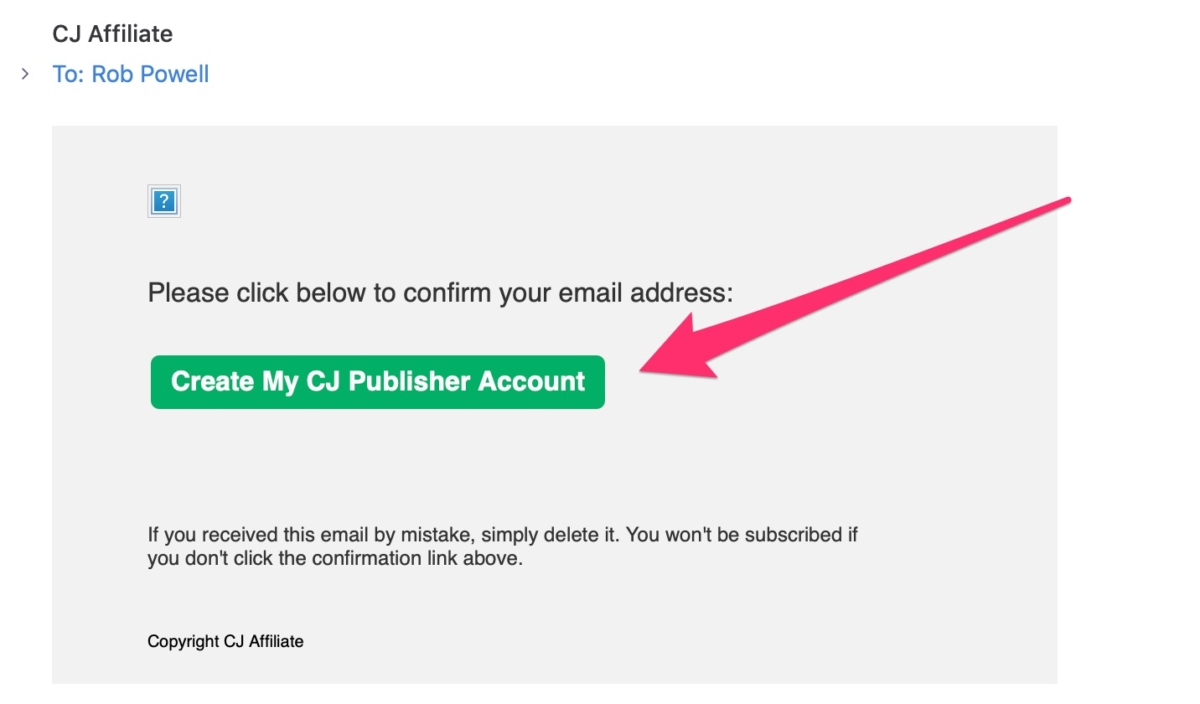Click the question mark inside the placeholder
The width and height of the screenshot is (1200, 704).
pos(164,200)
